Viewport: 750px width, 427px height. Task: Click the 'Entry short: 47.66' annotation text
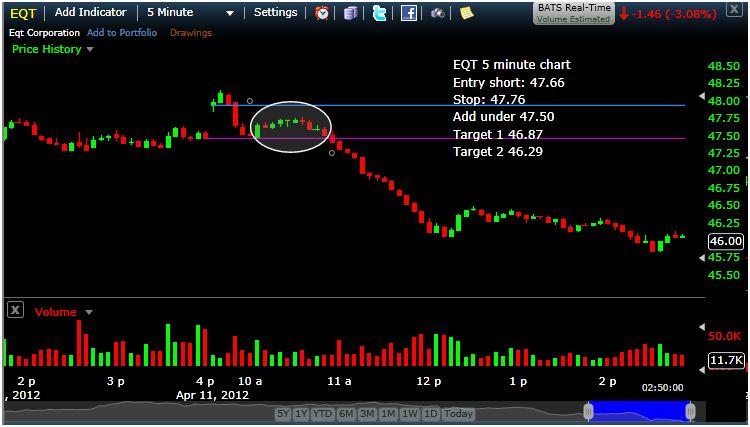(509, 83)
